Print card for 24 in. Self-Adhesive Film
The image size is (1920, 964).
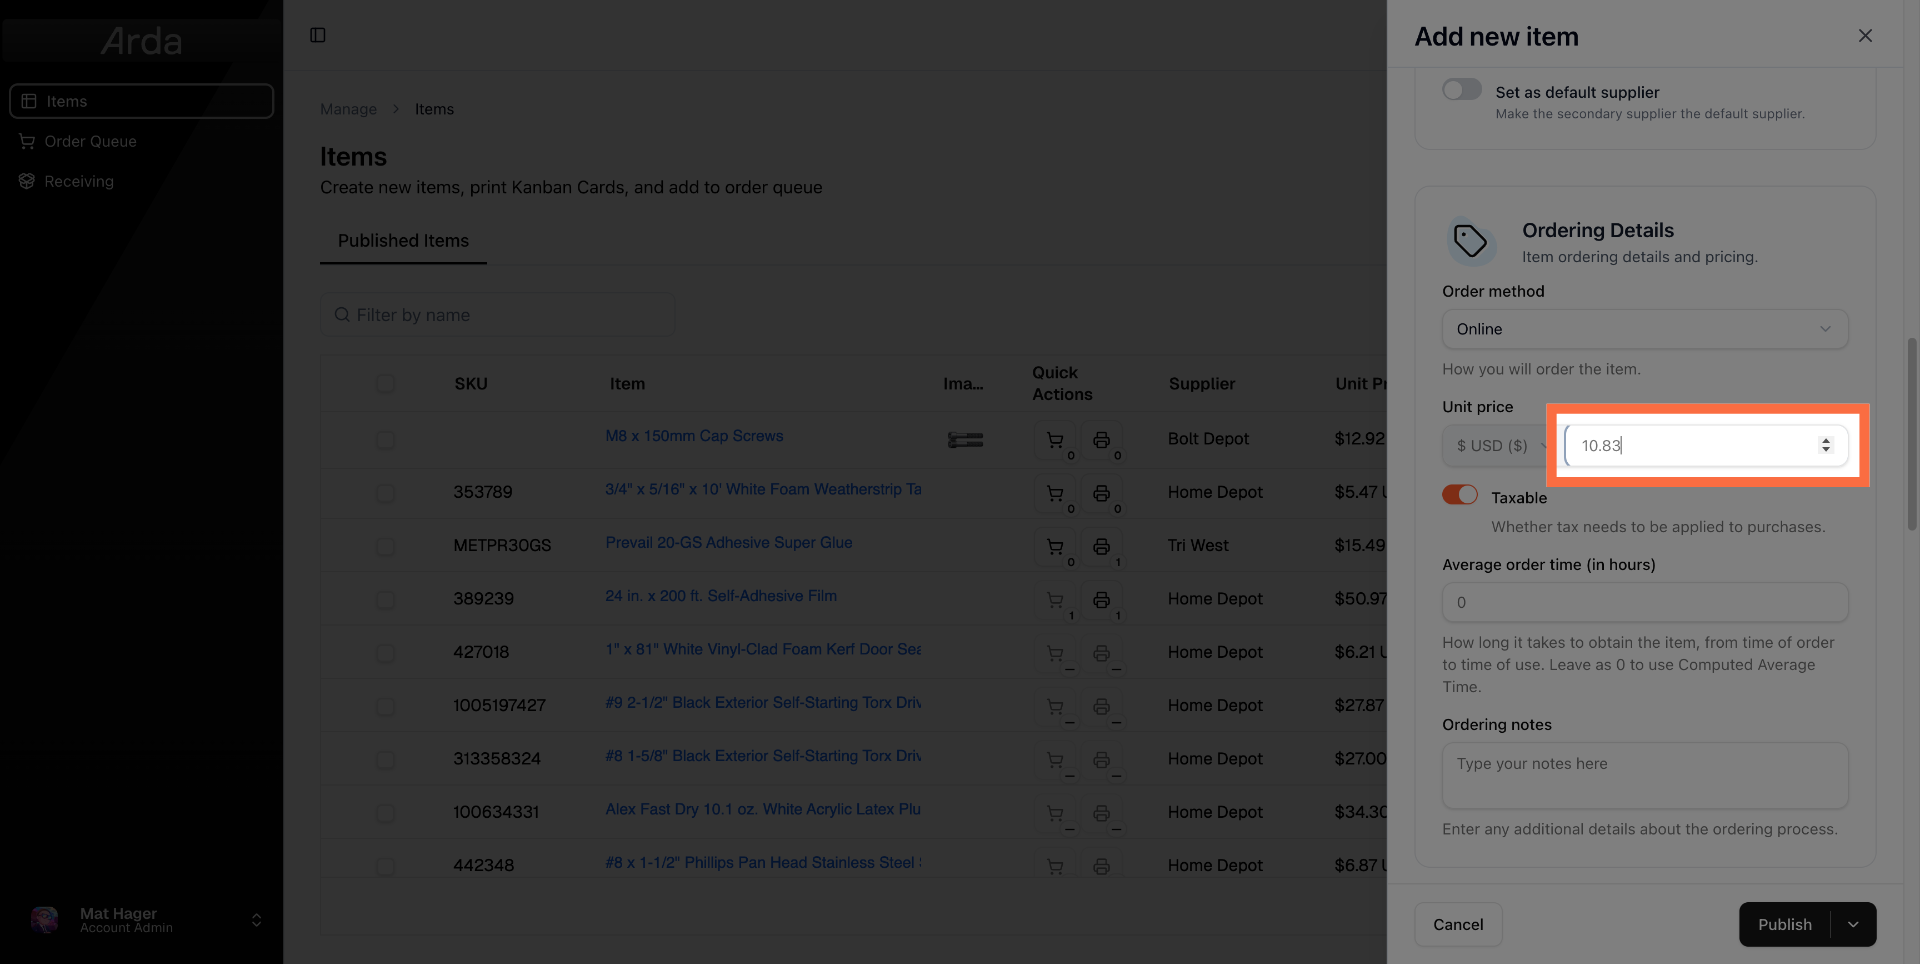[x=1101, y=600]
